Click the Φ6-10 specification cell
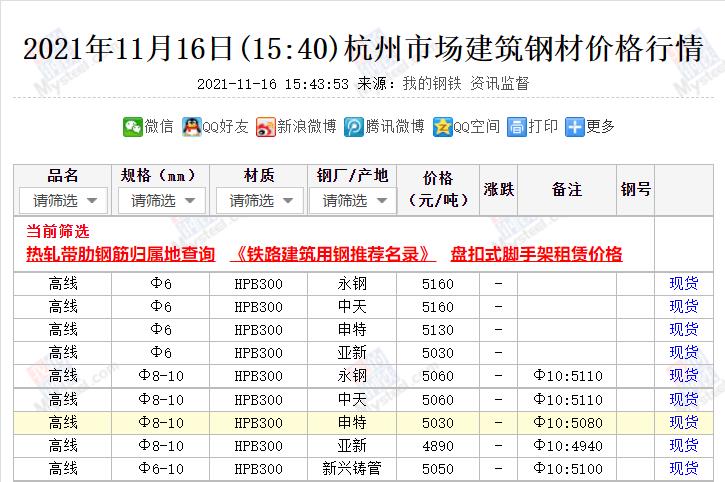The width and height of the screenshot is (725, 482). click(x=161, y=469)
